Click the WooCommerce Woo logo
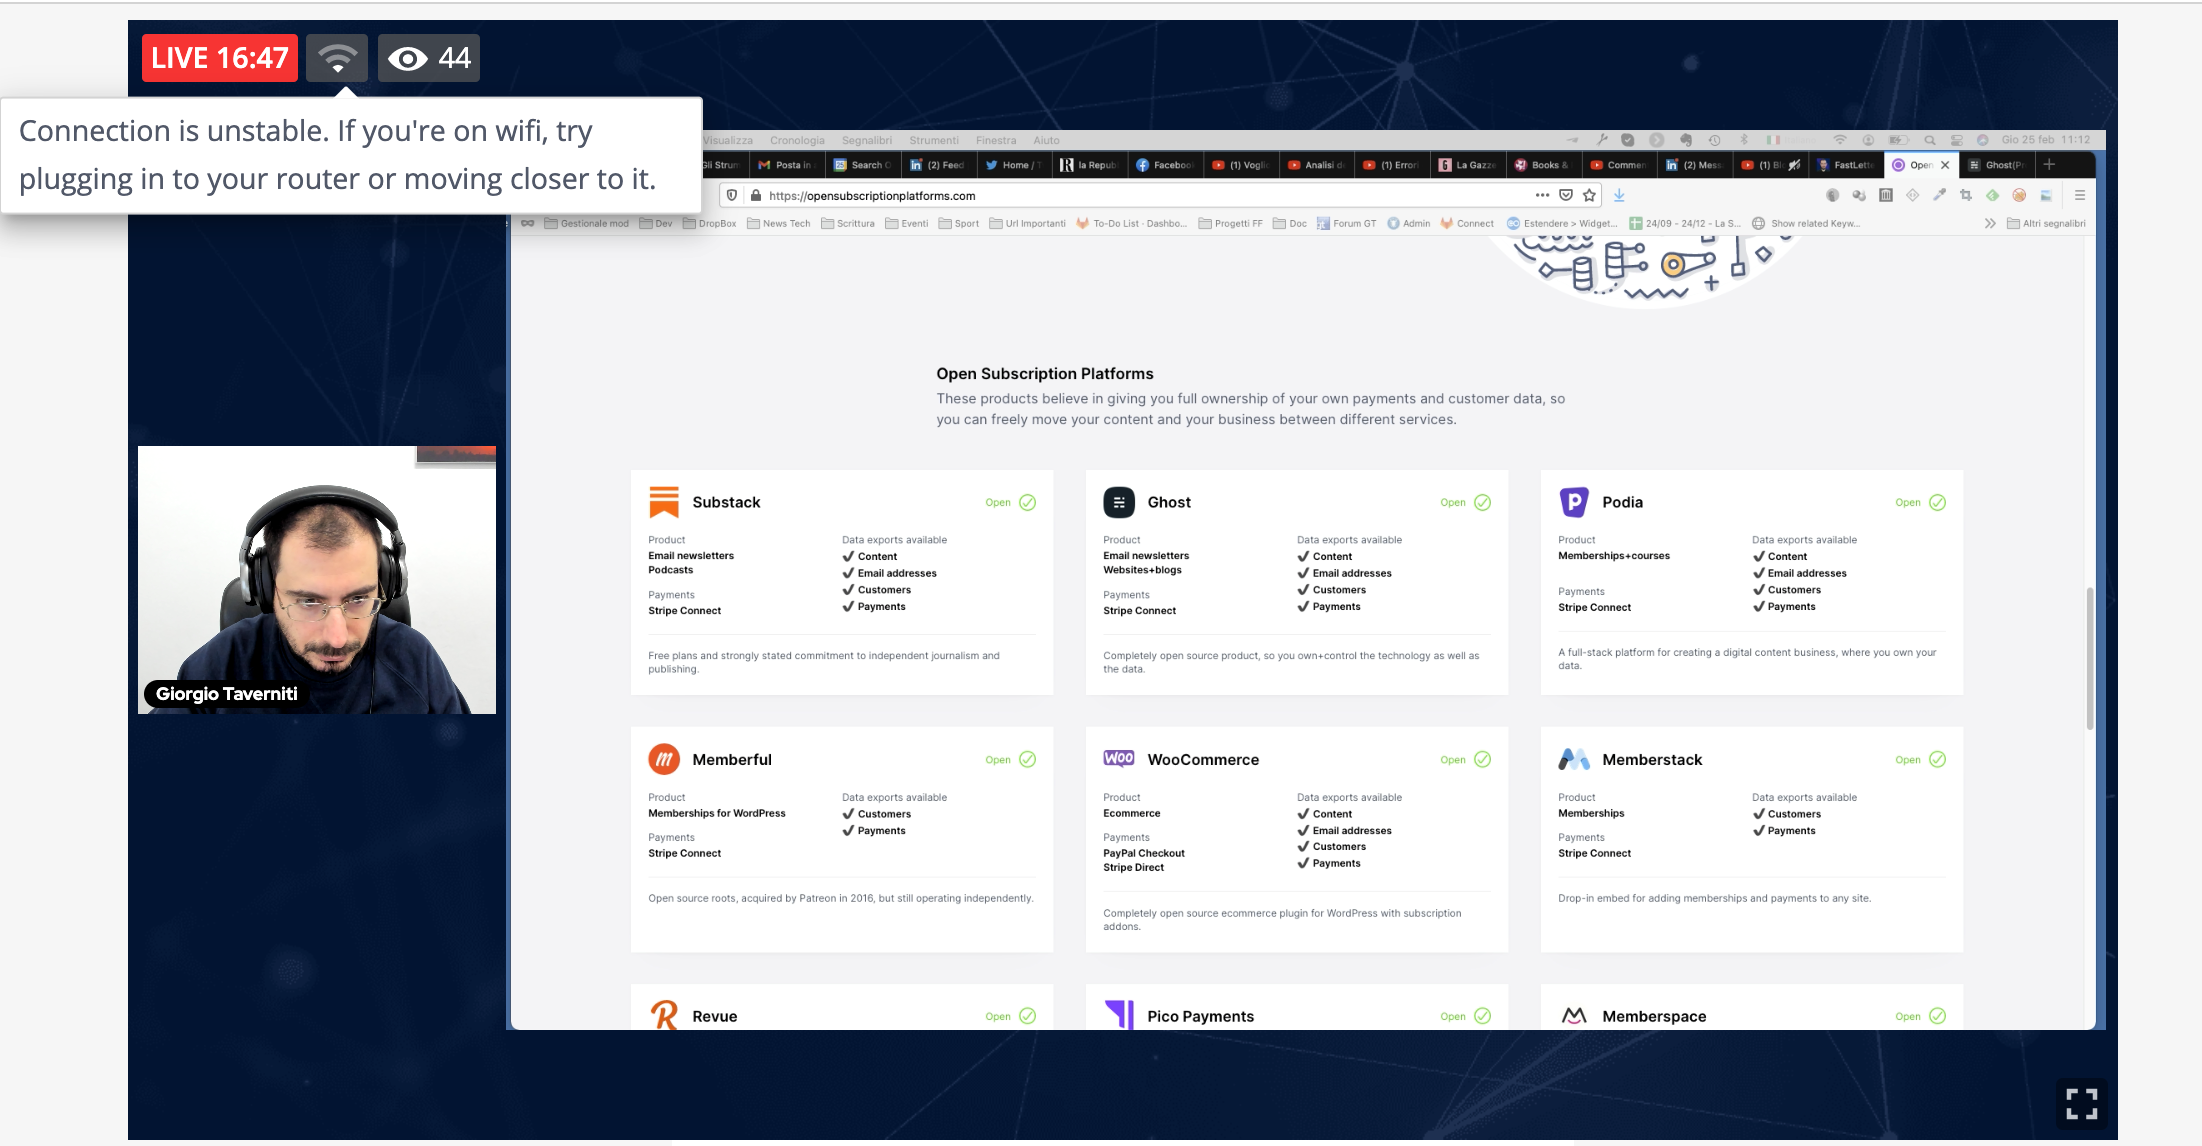This screenshot has width=2202, height=1146. pos(1119,758)
